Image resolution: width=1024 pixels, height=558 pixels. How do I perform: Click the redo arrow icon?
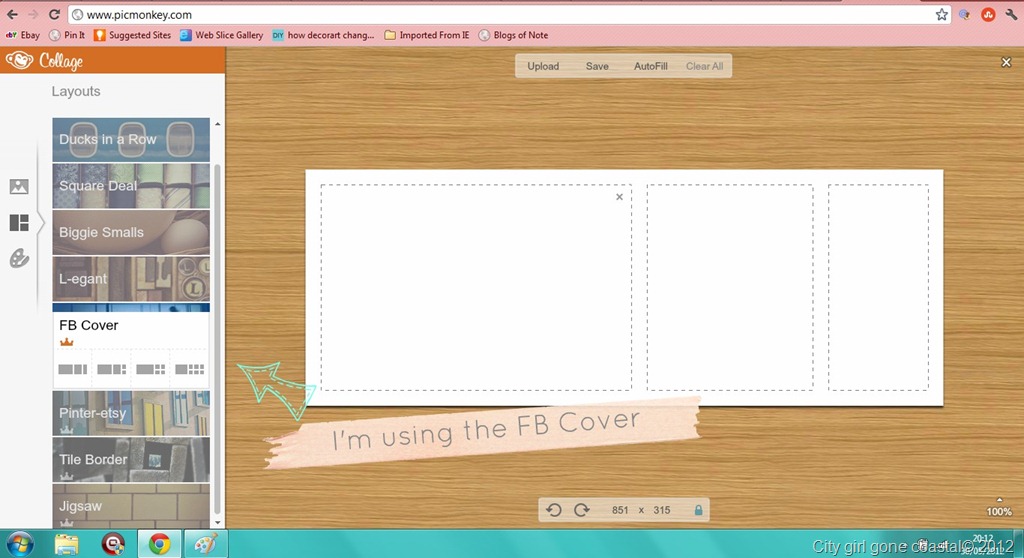pyautogui.click(x=581, y=510)
